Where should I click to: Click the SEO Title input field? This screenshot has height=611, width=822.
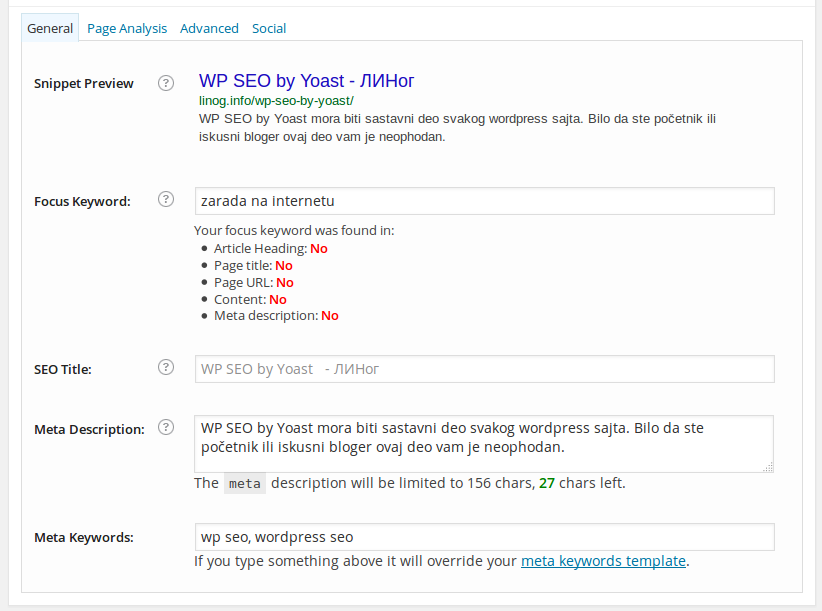[x=484, y=369]
